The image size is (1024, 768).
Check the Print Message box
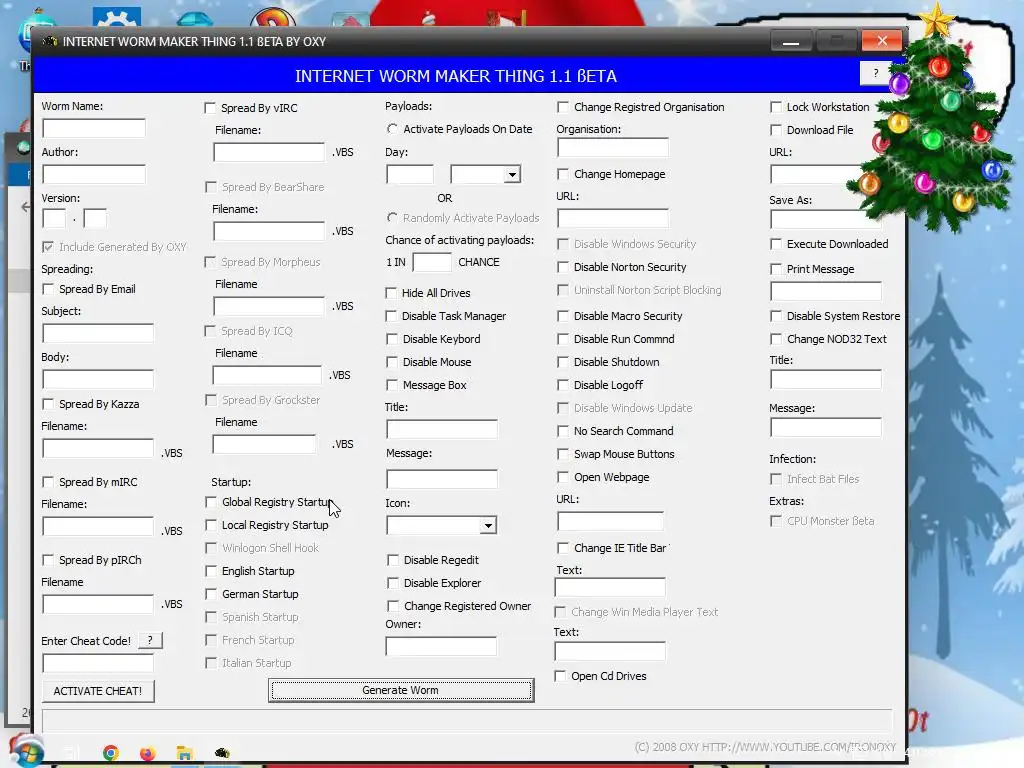pyautogui.click(x=776, y=269)
